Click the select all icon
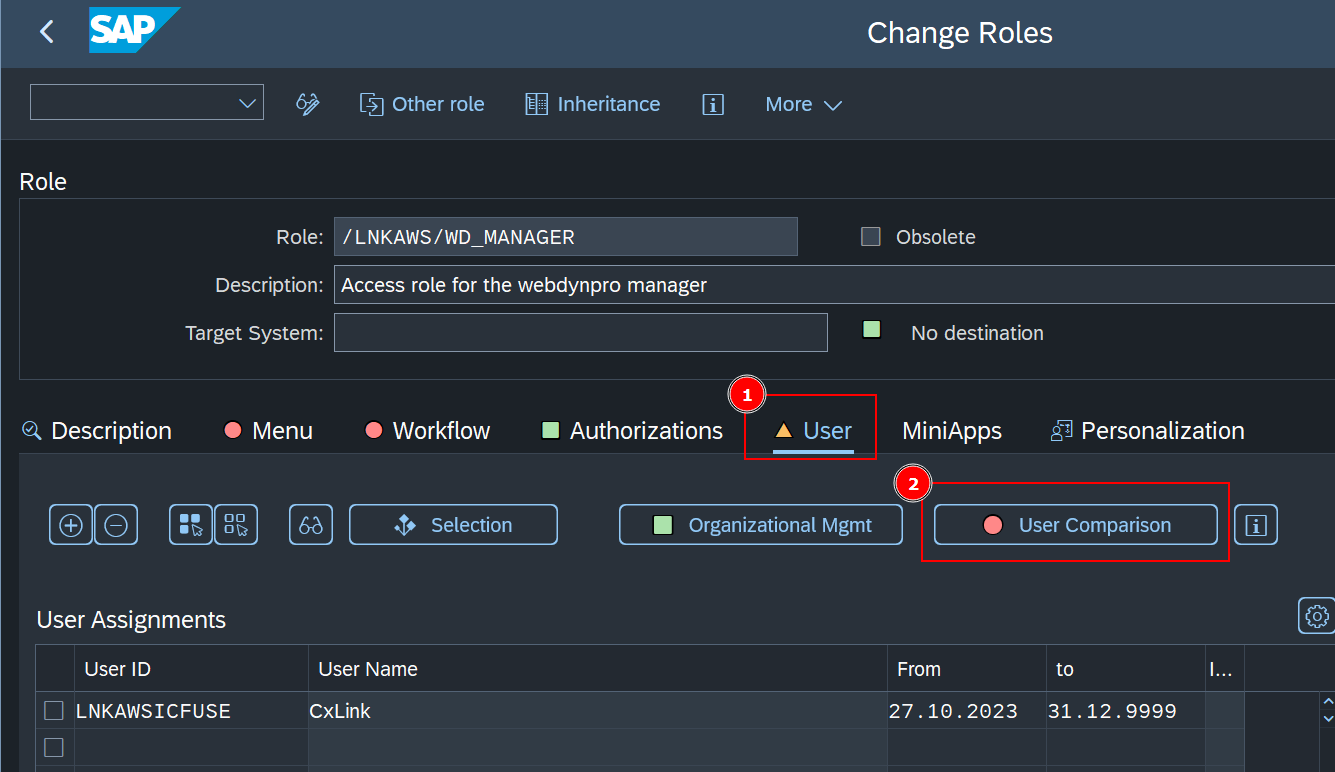 [191, 525]
